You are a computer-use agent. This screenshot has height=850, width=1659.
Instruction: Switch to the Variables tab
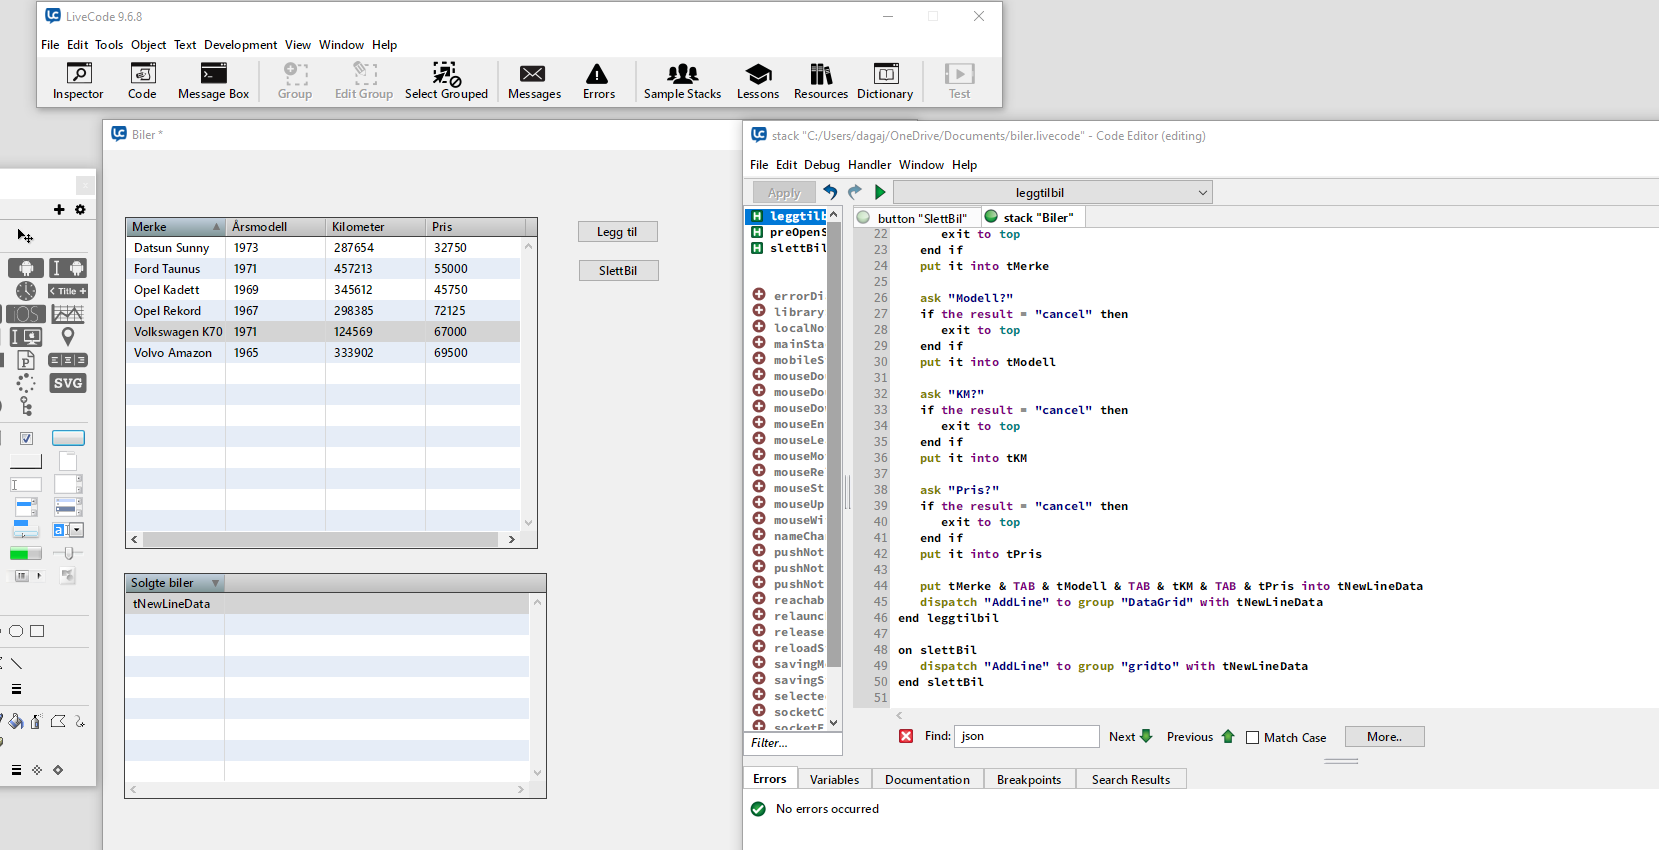point(834,779)
